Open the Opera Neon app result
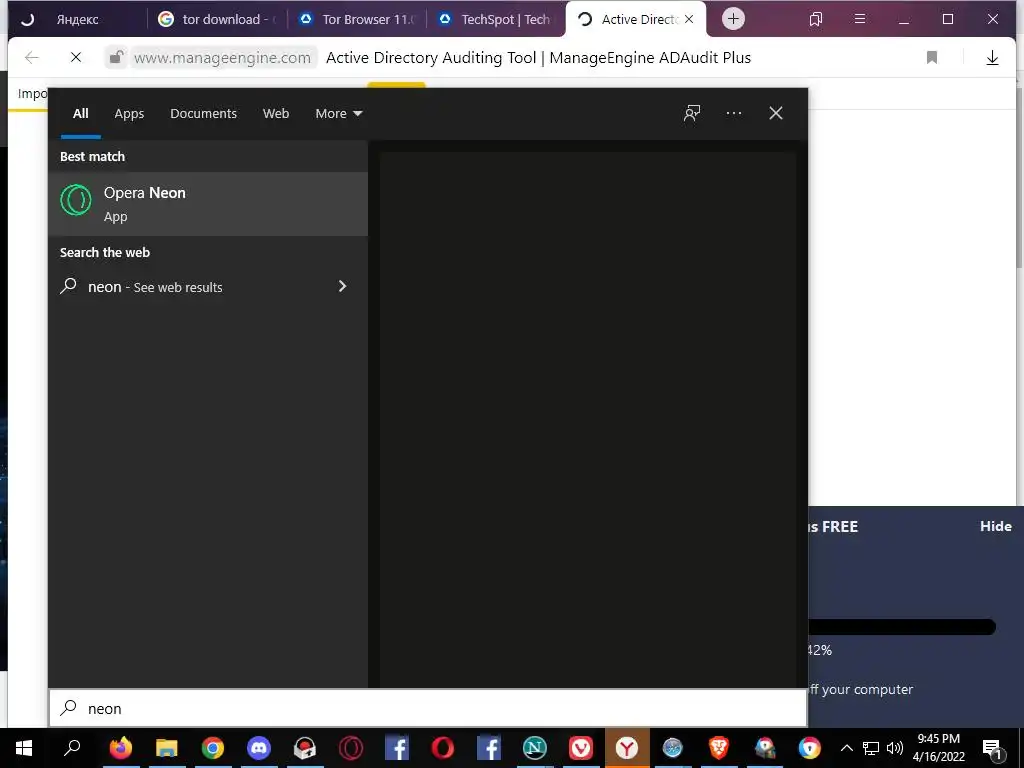The image size is (1024, 768). (x=208, y=204)
